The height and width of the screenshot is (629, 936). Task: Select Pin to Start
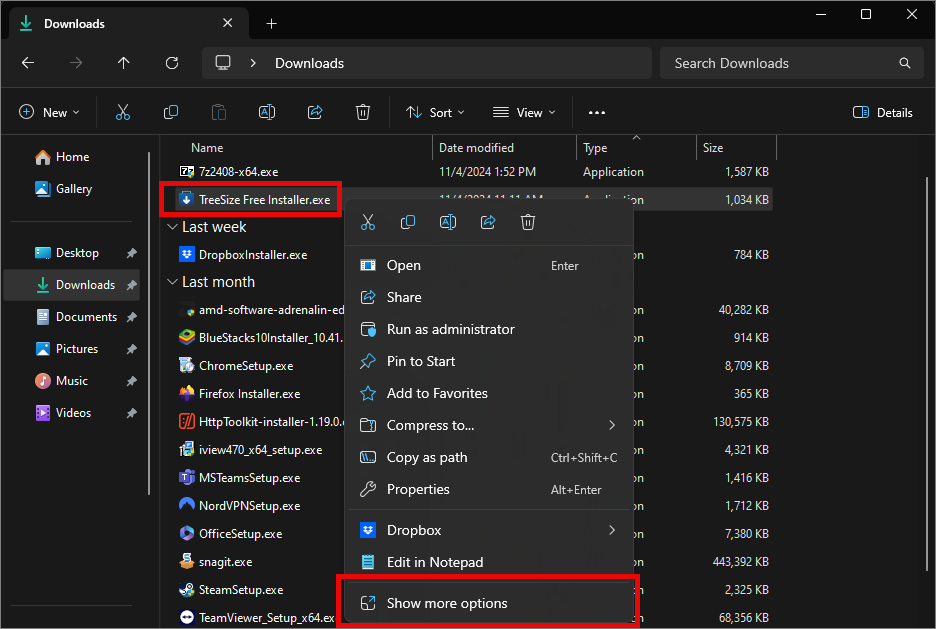pos(488,361)
